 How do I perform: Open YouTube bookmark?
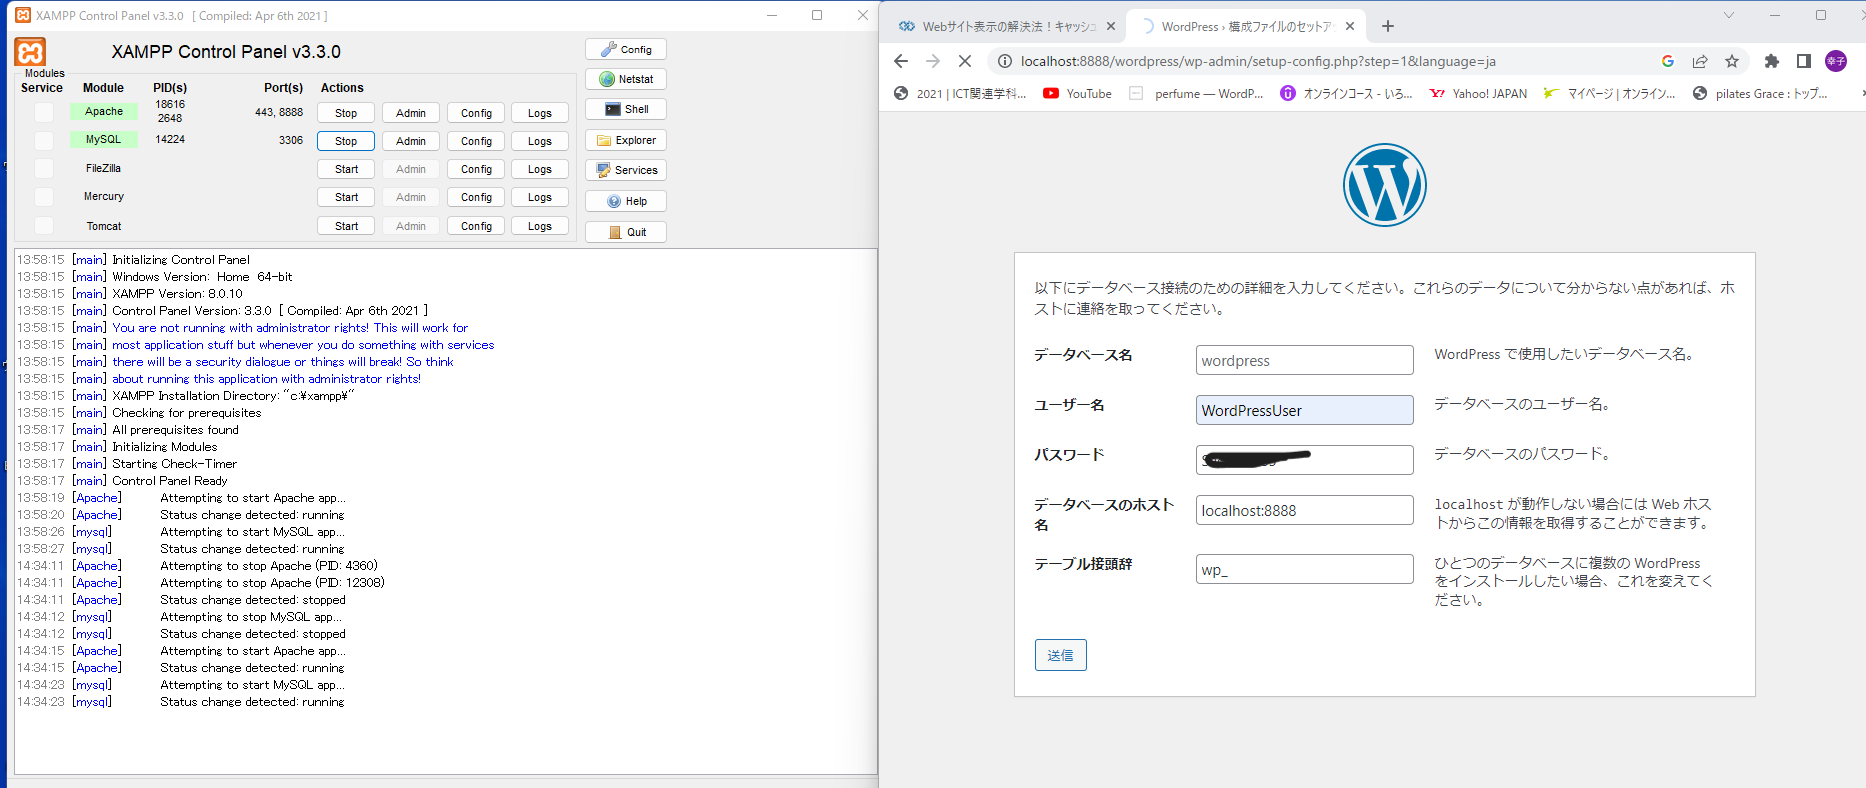point(1078,93)
